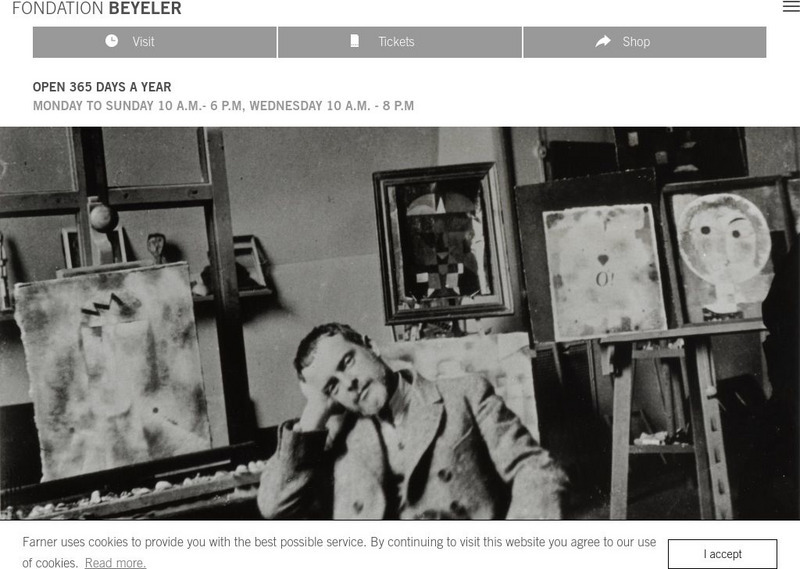
Task: Accept cookies with I accept button
Action: (722, 554)
